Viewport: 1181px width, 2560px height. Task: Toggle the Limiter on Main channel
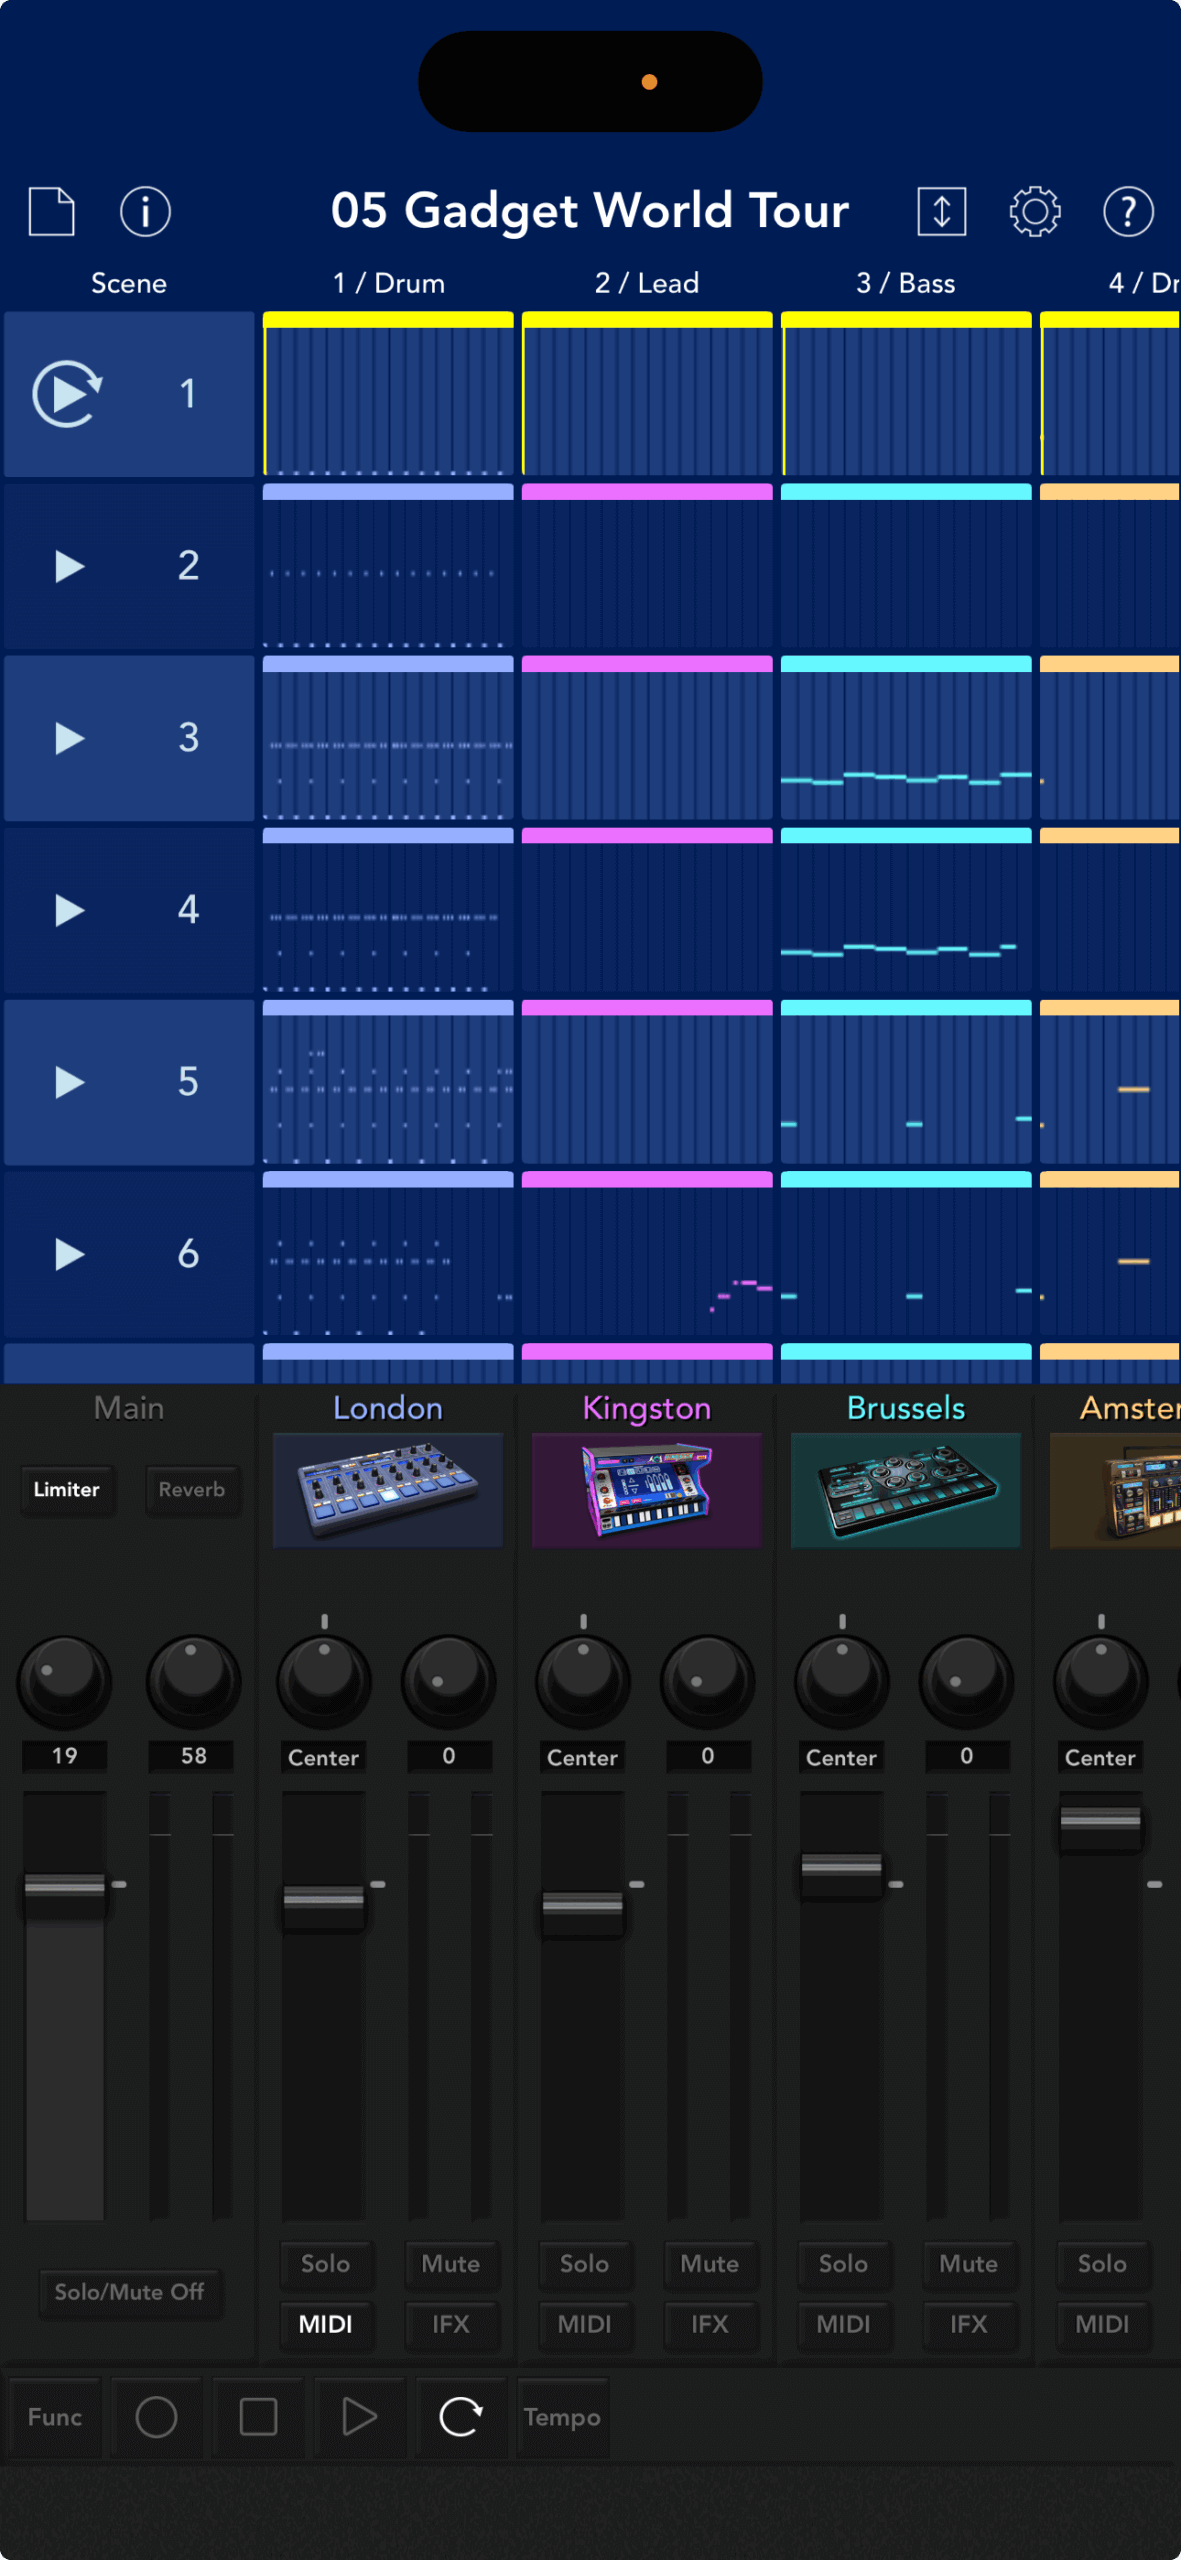[67, 1489]
